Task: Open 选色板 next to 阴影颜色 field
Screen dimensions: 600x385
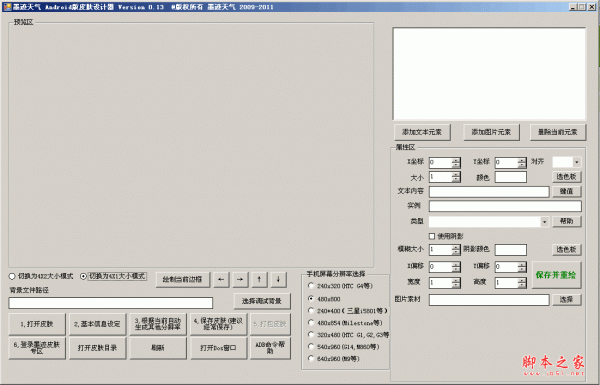Action: coord(566,250)
